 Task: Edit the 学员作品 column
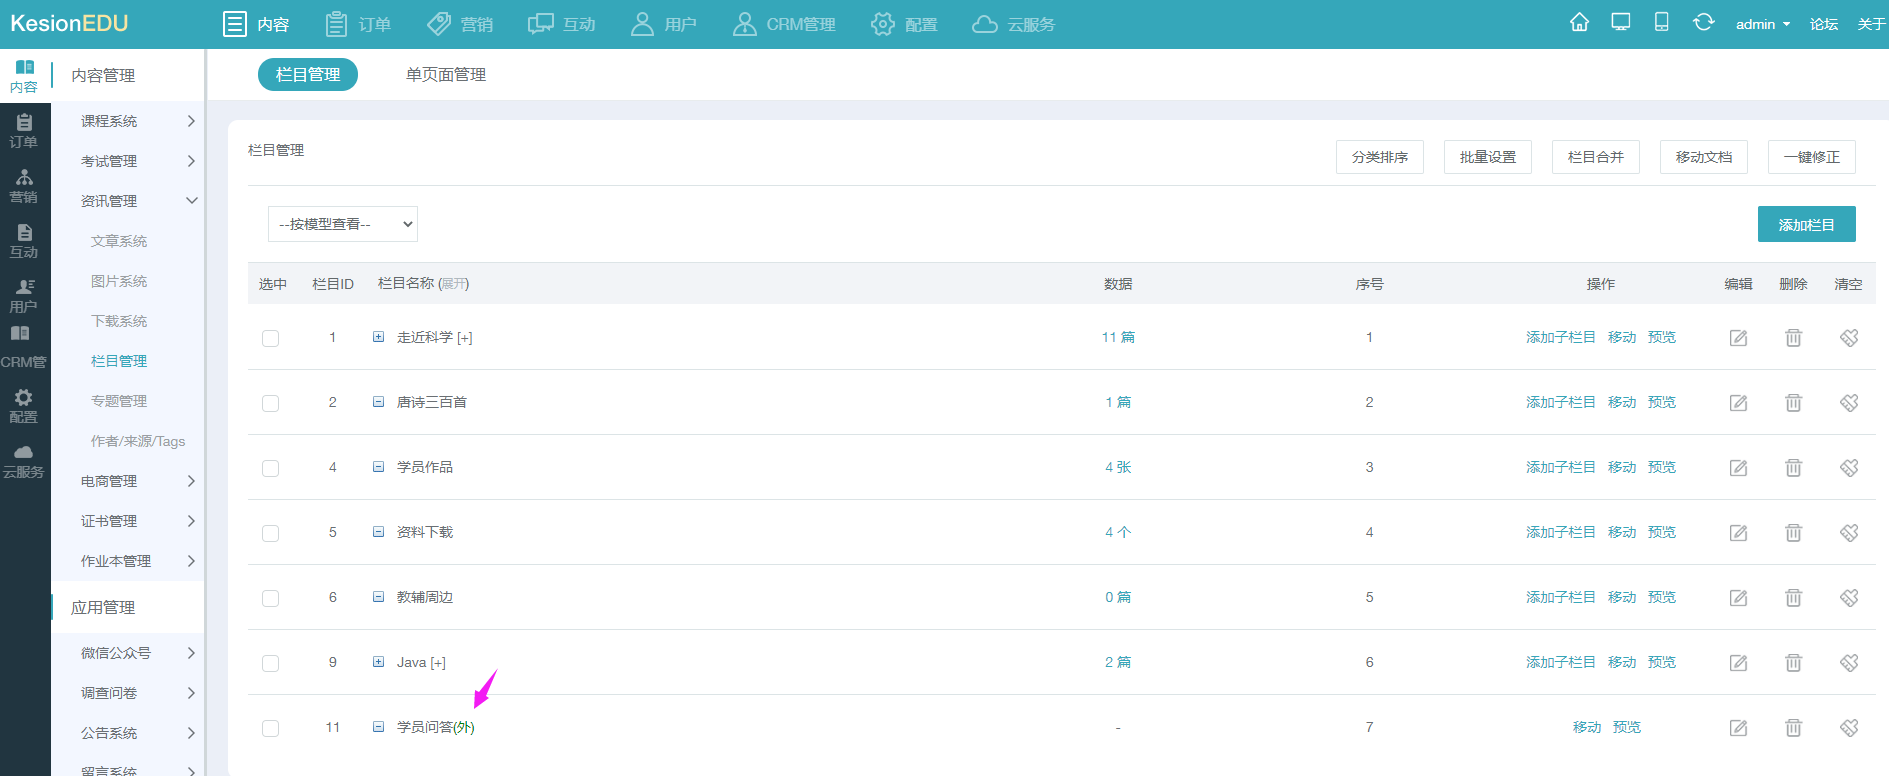1739,468
